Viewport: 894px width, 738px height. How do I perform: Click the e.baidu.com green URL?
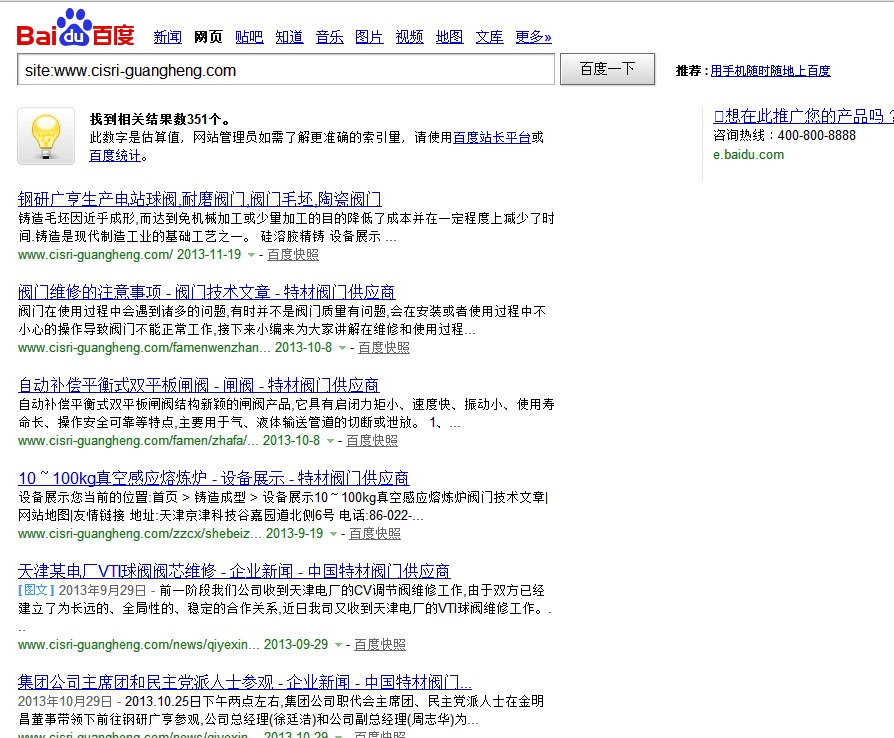749,155
